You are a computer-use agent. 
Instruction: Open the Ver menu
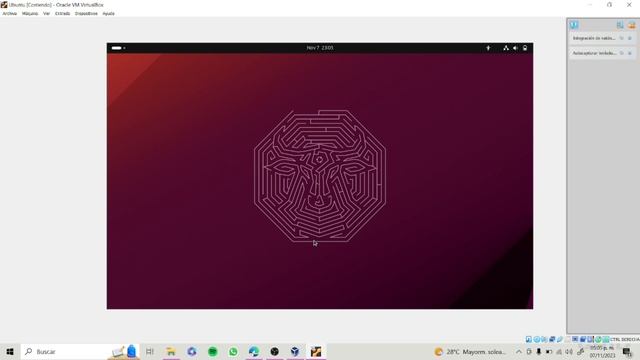(x=47, y=13)
